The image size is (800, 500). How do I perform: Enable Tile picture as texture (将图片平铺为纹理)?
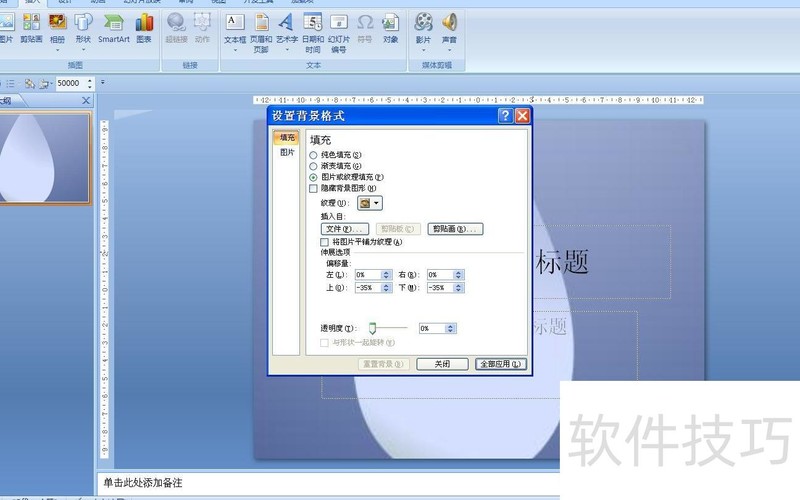pyautogui.click(x=324, y=242)
